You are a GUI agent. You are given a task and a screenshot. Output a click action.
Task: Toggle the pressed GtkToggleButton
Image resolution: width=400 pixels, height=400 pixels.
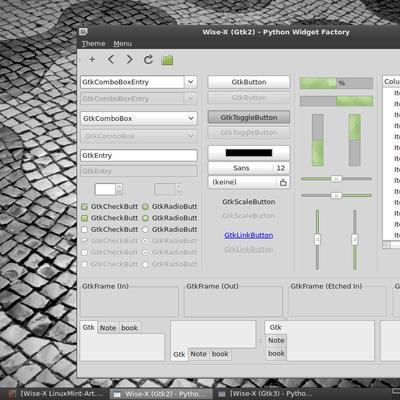[x=249, y=117]
